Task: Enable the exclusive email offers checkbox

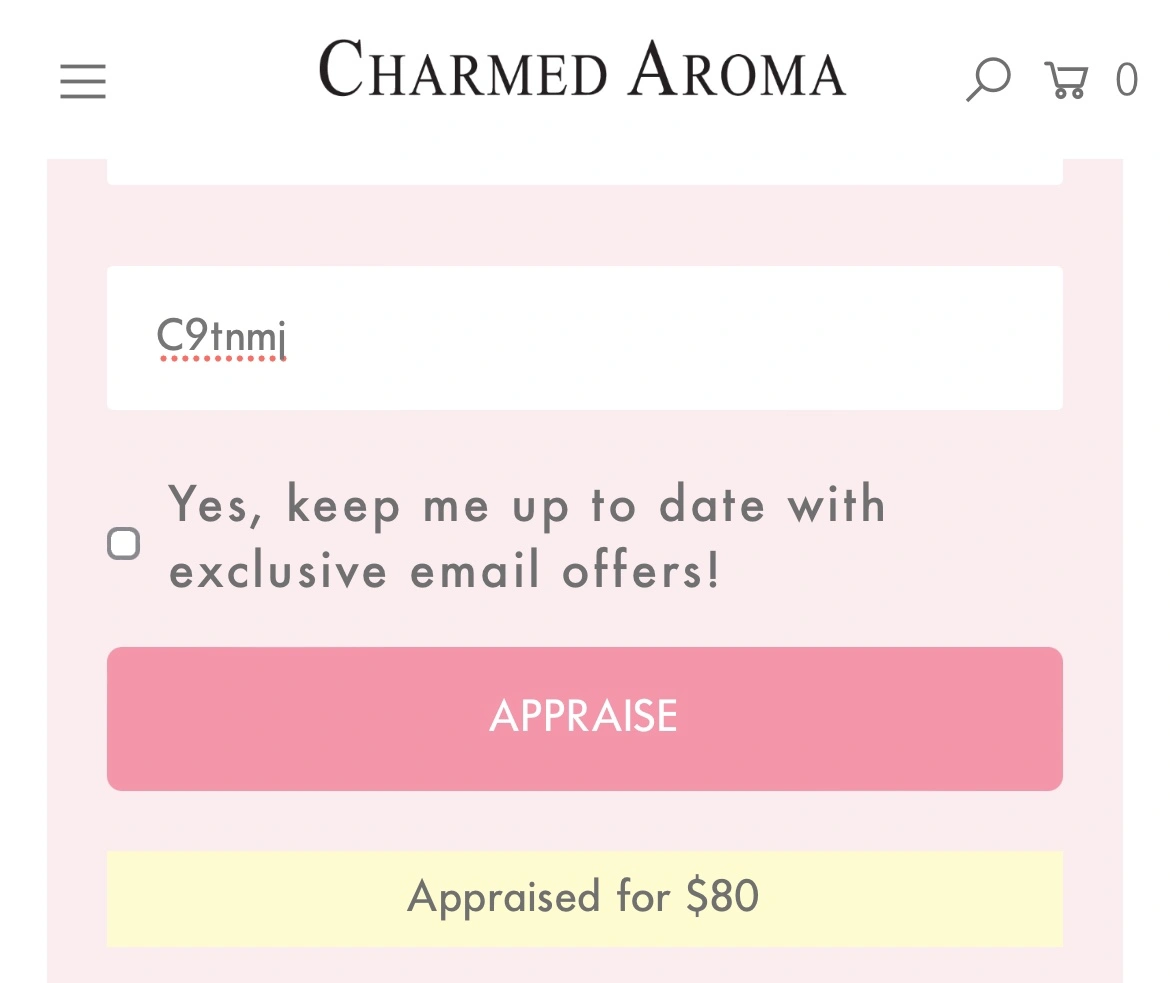Action: pos(124,544)
